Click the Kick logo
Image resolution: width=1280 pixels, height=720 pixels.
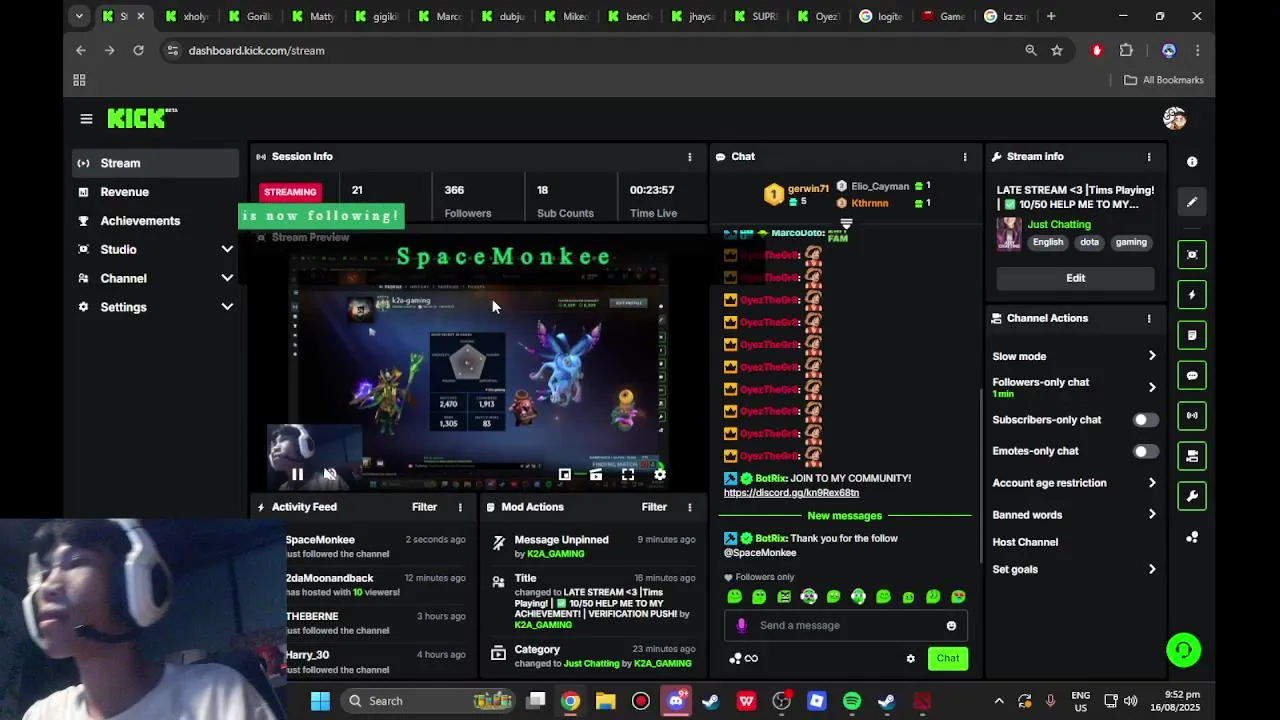(142, 118)
